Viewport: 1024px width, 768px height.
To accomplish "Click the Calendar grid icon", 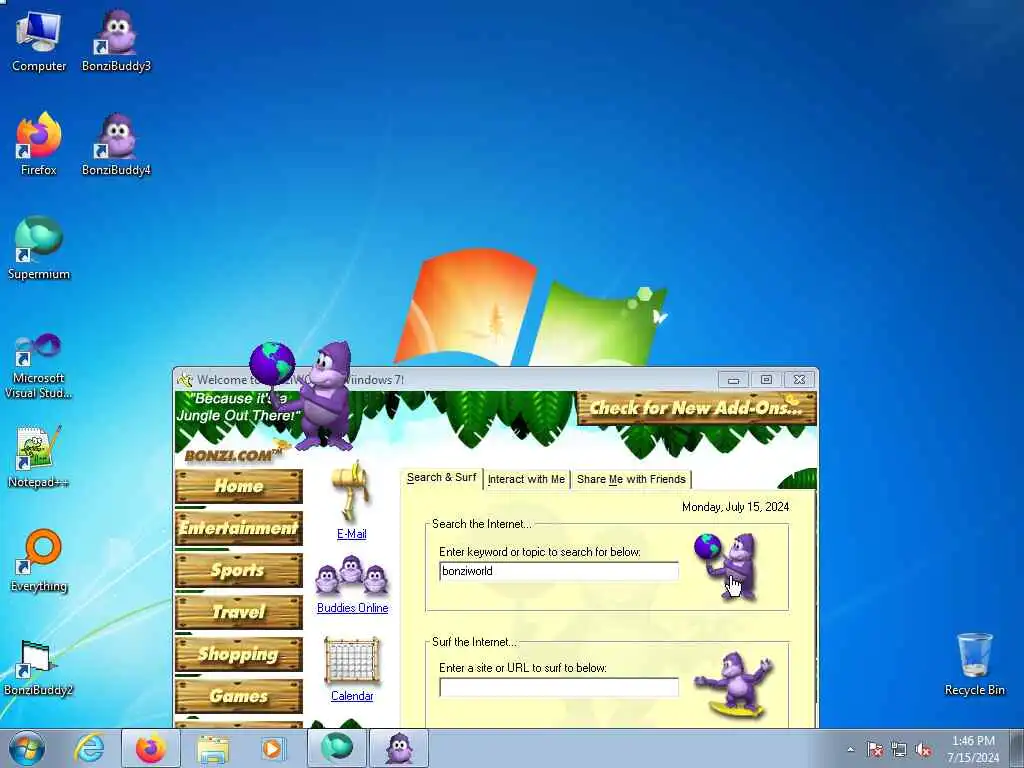I will coord(351,661).
